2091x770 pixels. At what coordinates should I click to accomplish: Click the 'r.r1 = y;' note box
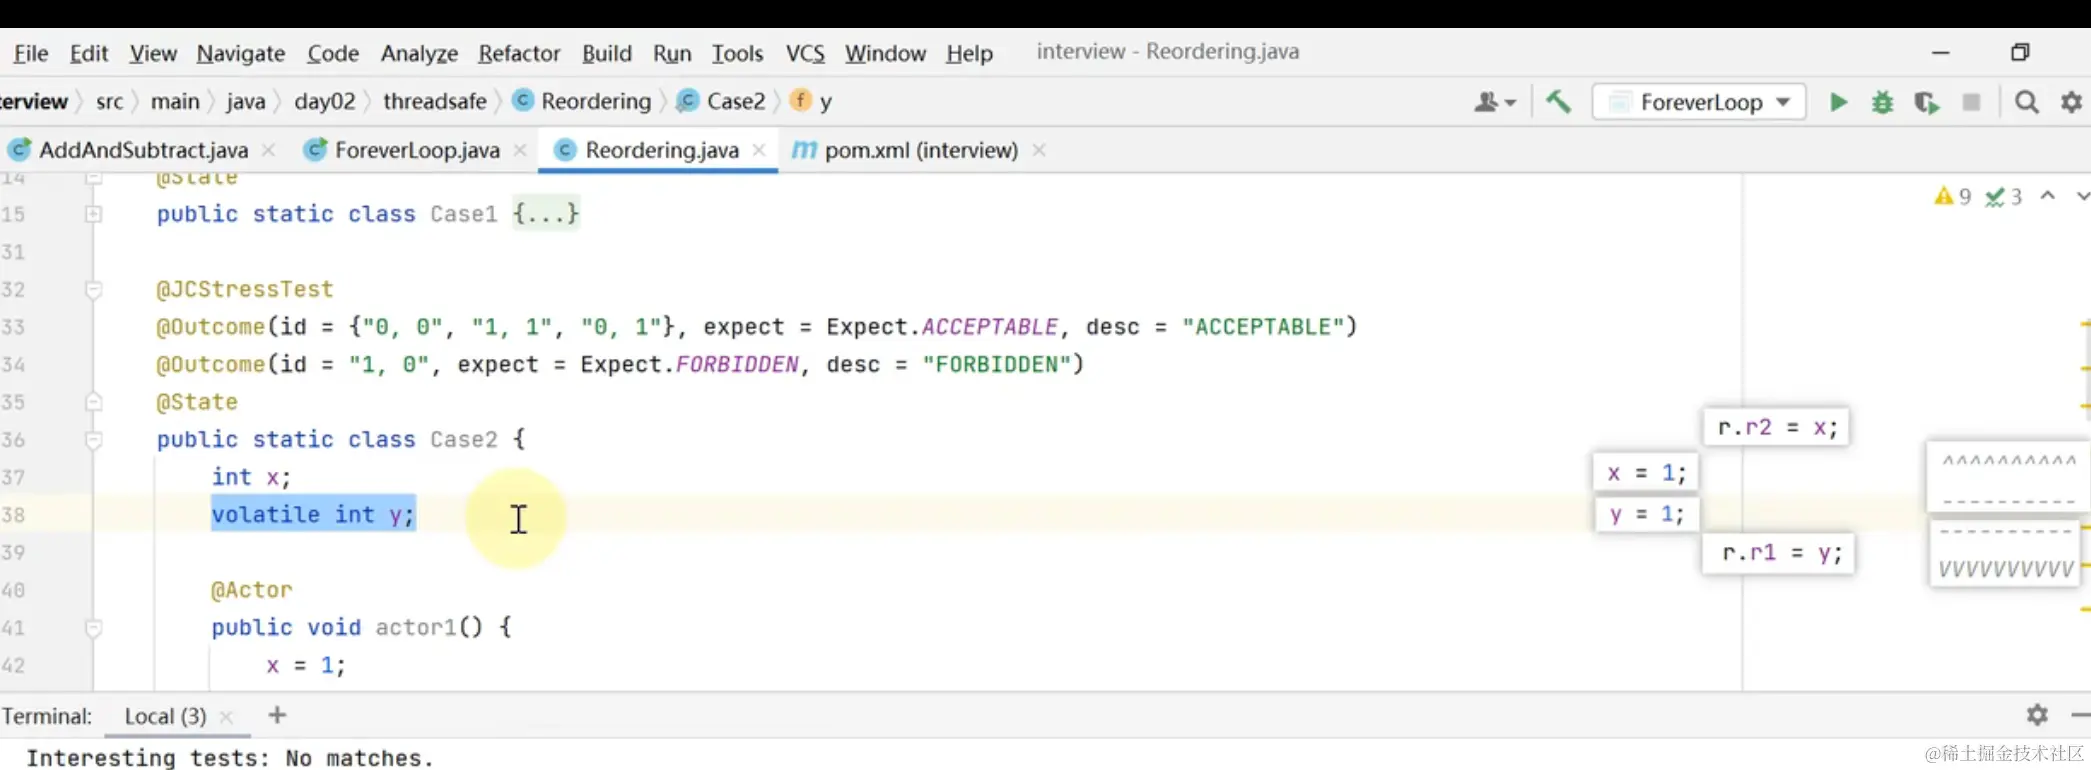click(1779, 553)
